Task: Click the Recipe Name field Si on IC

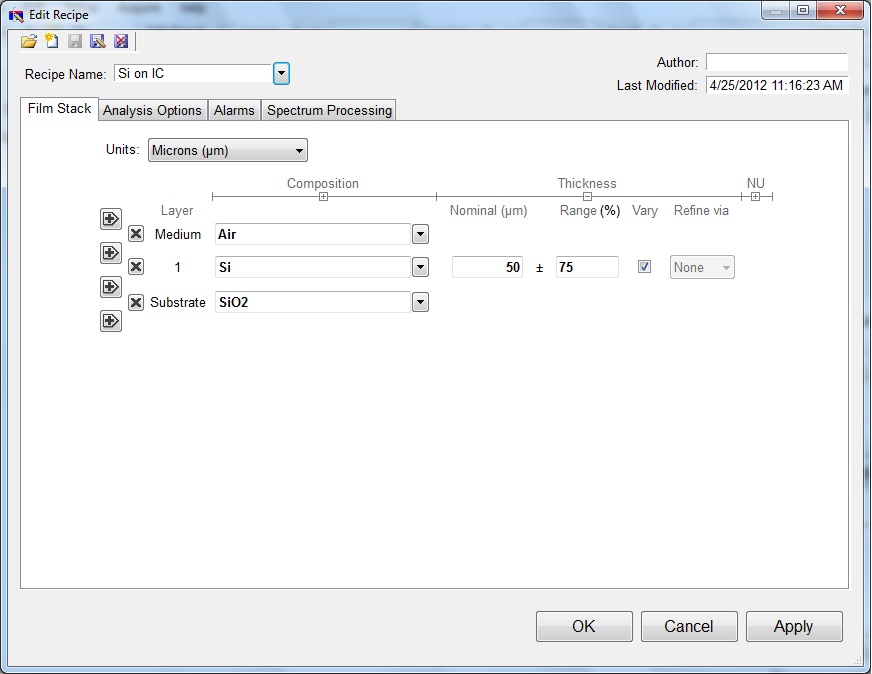Action: (x=193, y=73)
